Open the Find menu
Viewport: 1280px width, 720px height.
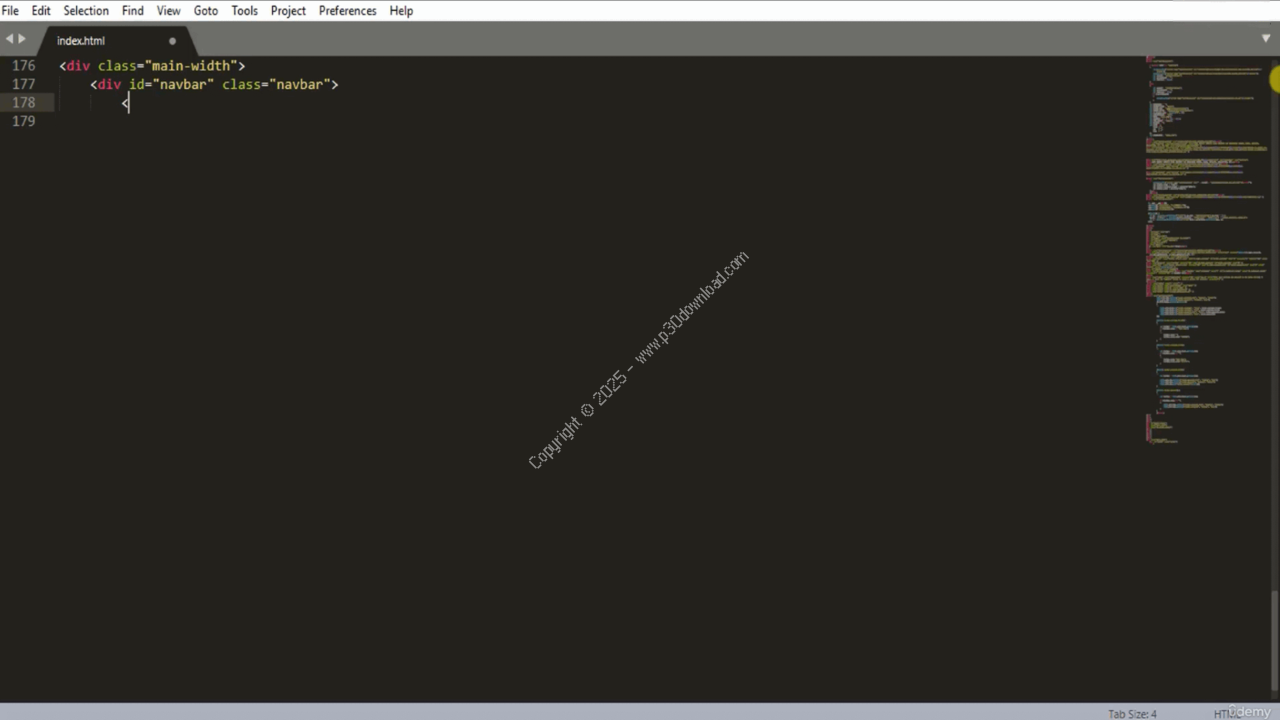click(x=132, y=11)
